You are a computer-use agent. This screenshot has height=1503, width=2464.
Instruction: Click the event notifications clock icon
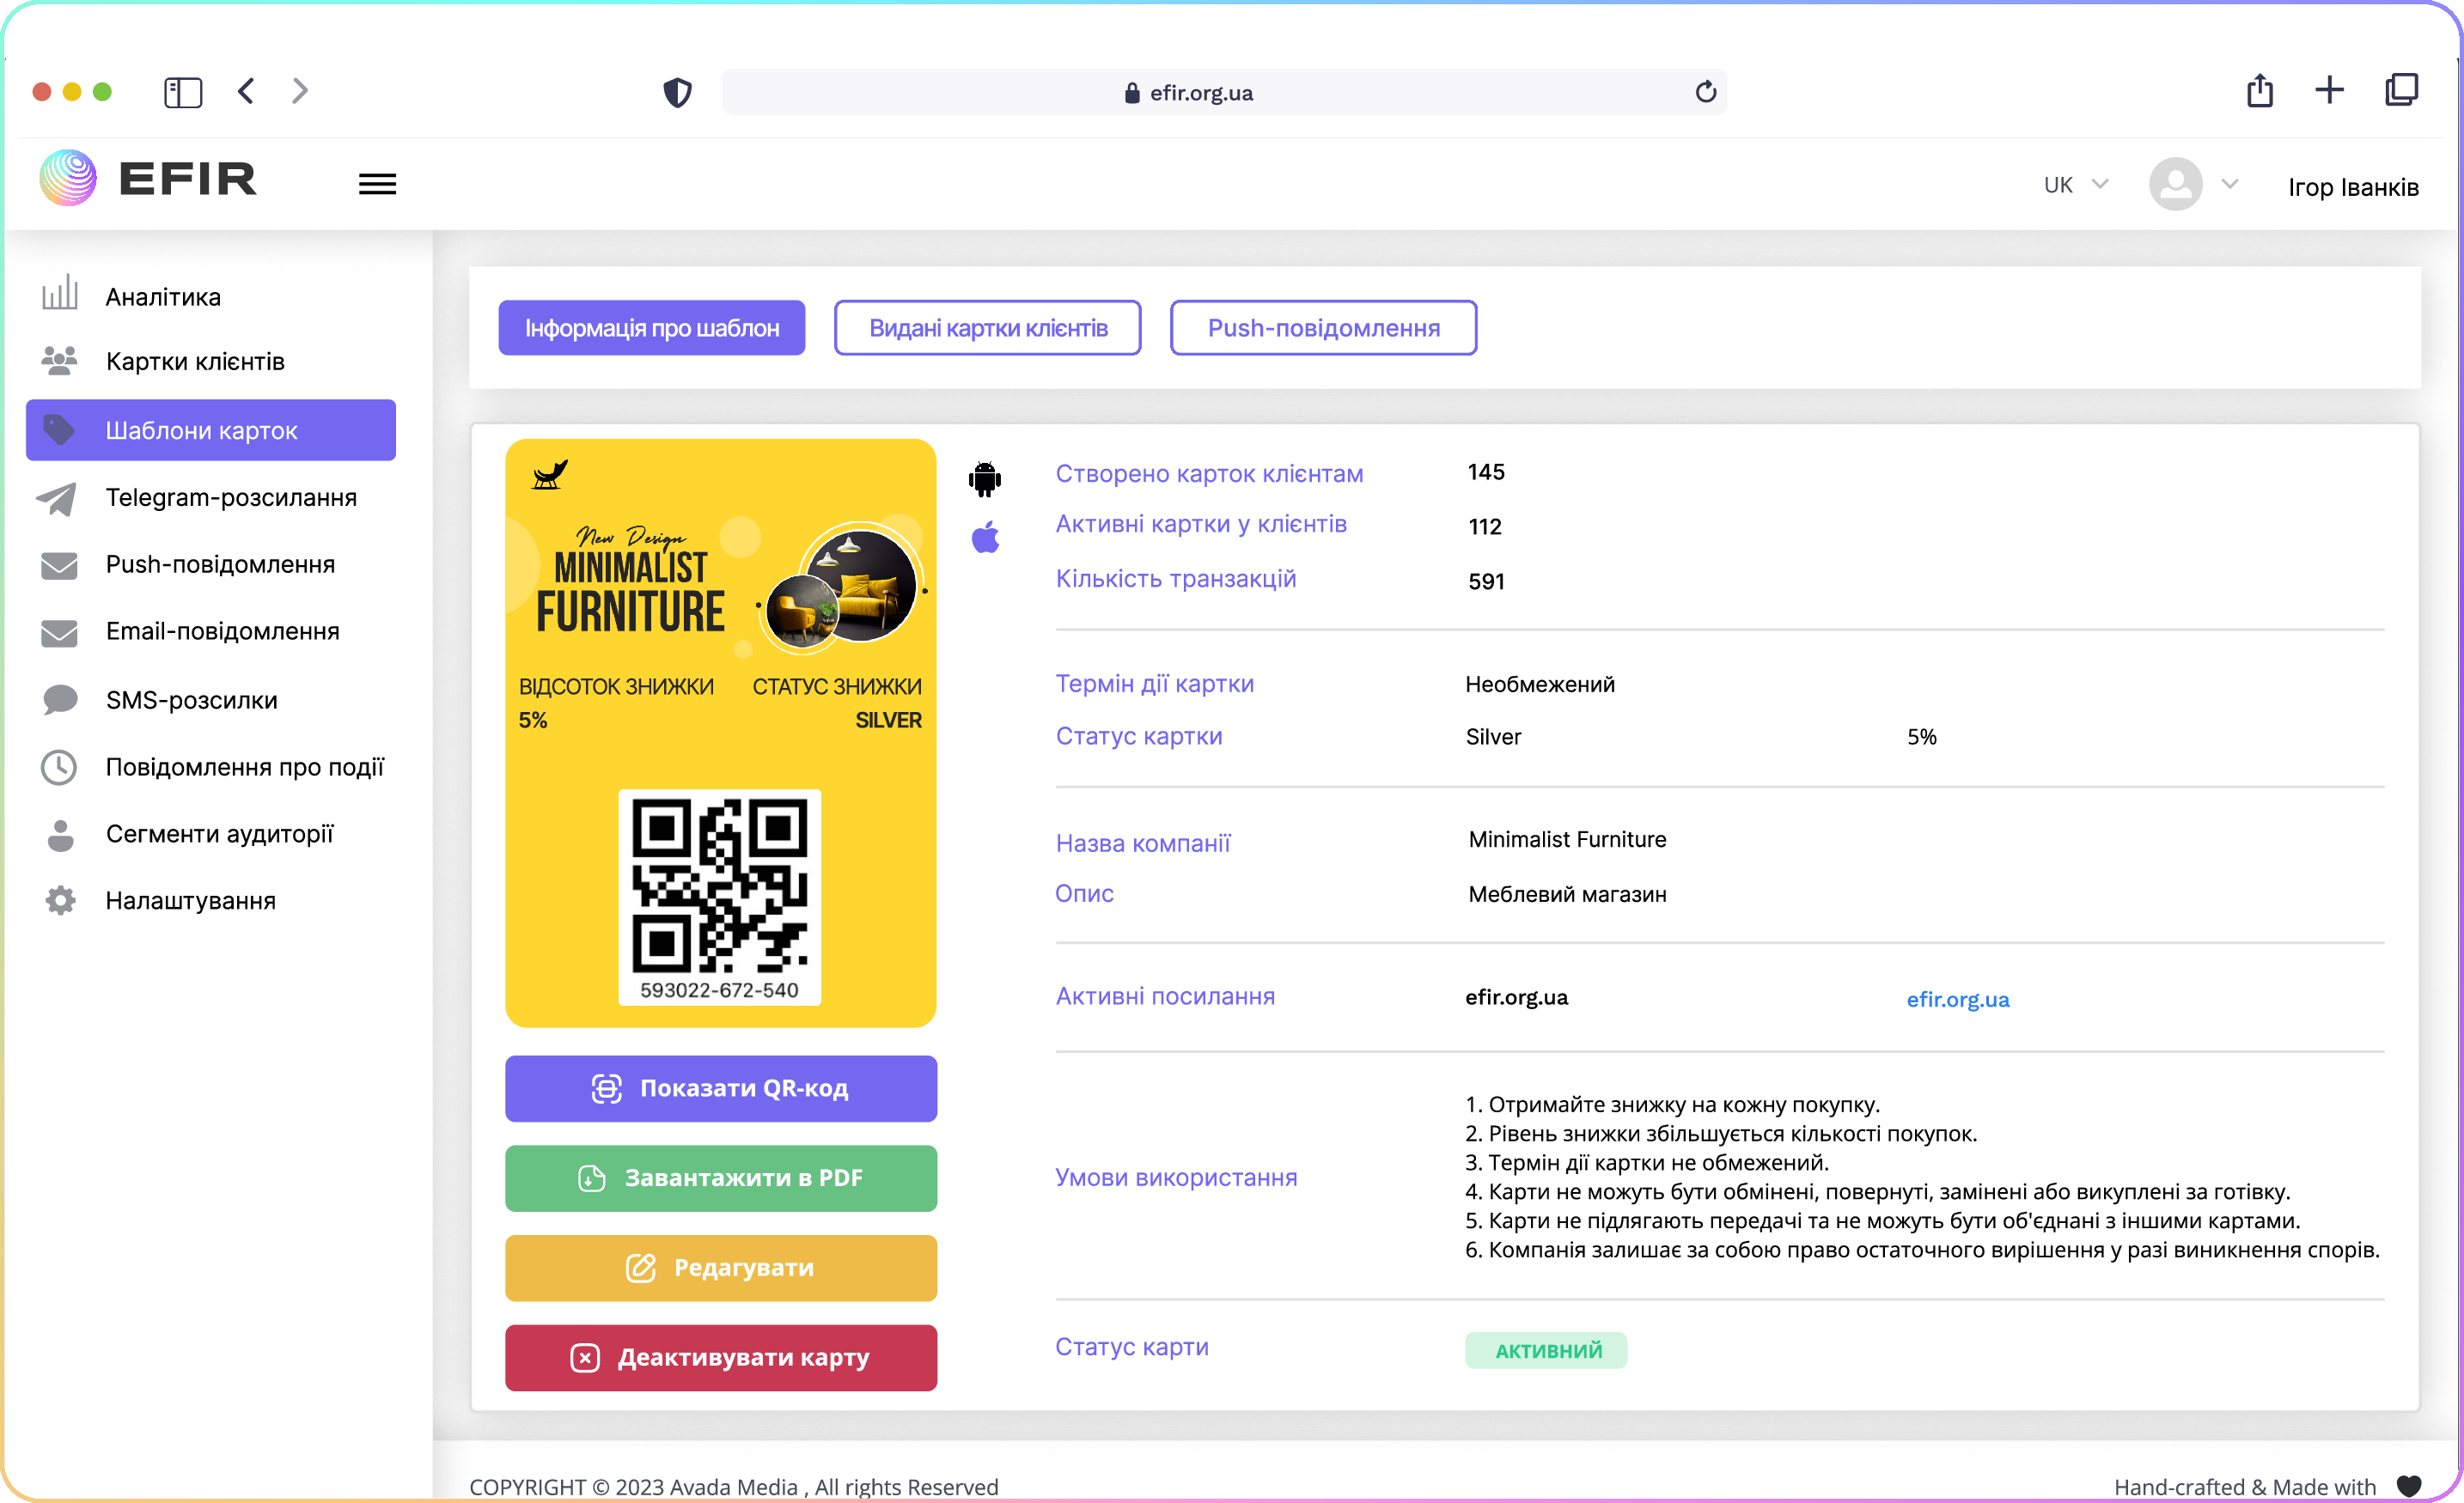[59, 767]
